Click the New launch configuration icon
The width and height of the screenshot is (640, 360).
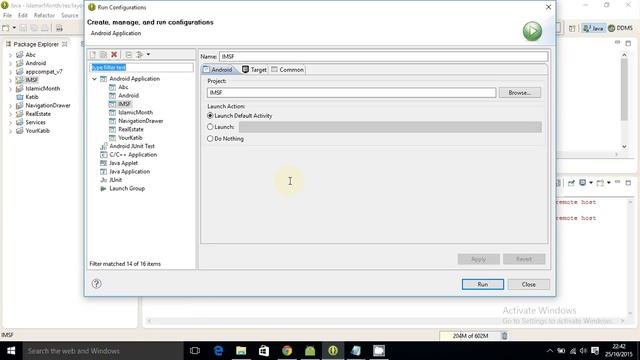point(93,54)
